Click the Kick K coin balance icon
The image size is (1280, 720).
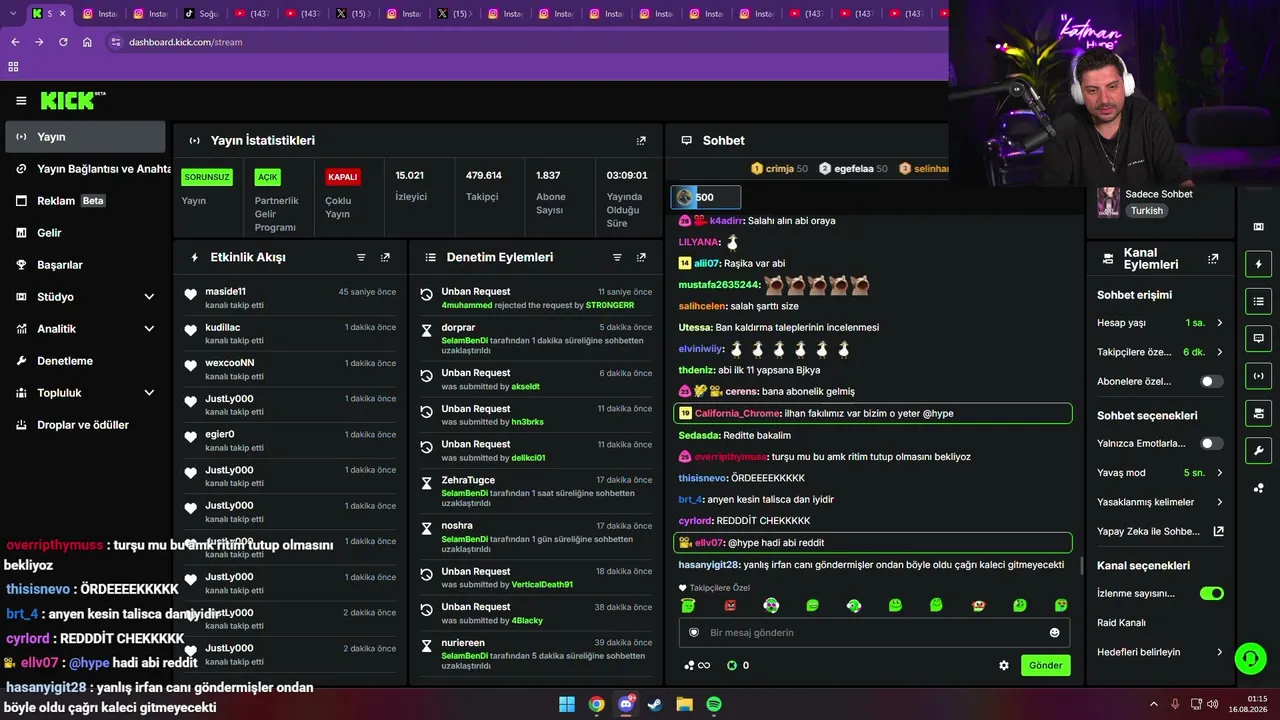(x=732, y=665)
